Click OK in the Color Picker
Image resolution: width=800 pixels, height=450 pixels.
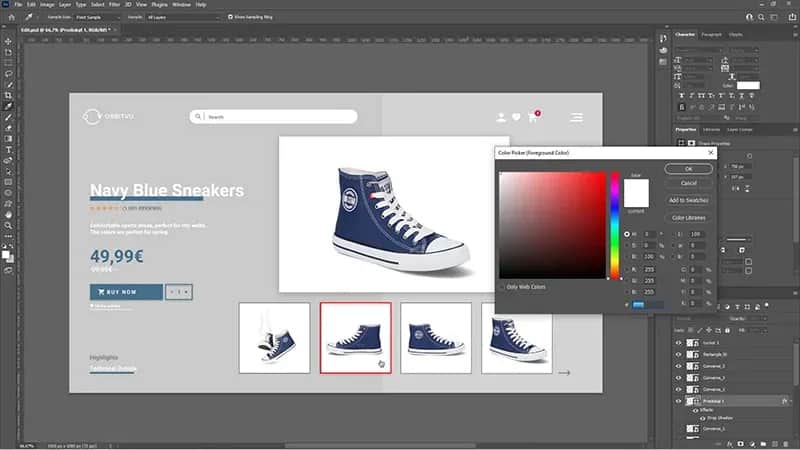690,169
